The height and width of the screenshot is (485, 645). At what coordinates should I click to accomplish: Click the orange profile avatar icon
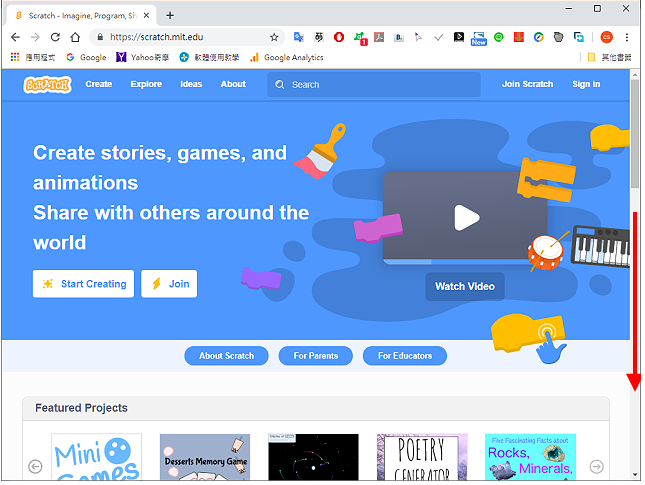coord(606,37)
